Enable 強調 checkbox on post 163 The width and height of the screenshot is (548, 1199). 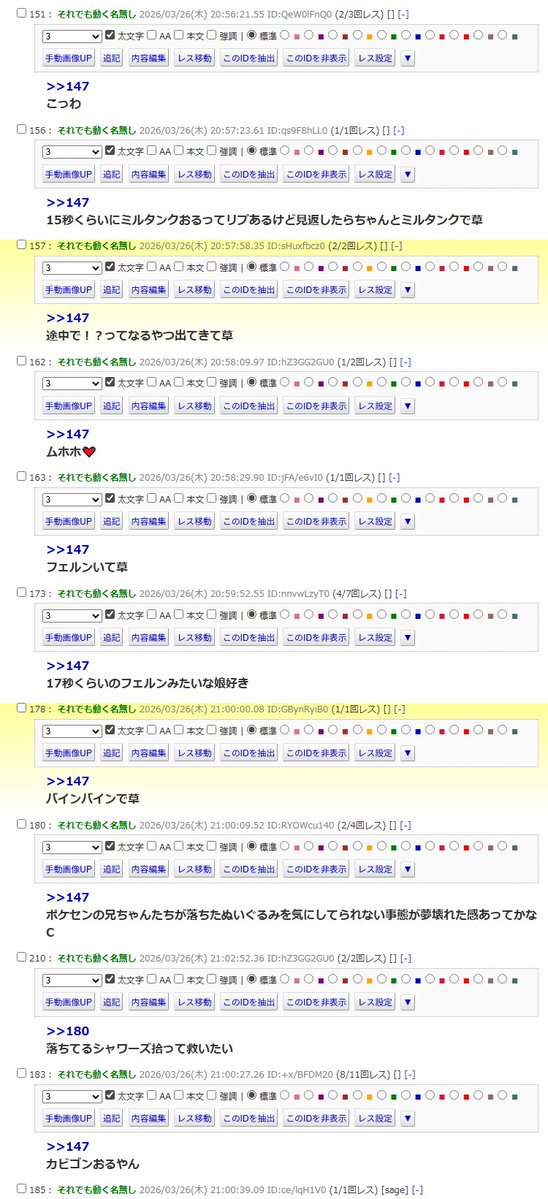[212, 499]
